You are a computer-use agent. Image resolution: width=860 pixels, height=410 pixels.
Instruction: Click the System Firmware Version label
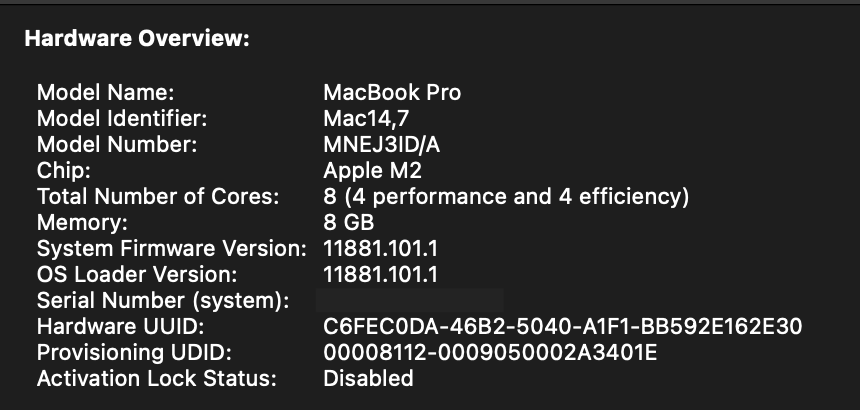(171, 249)
